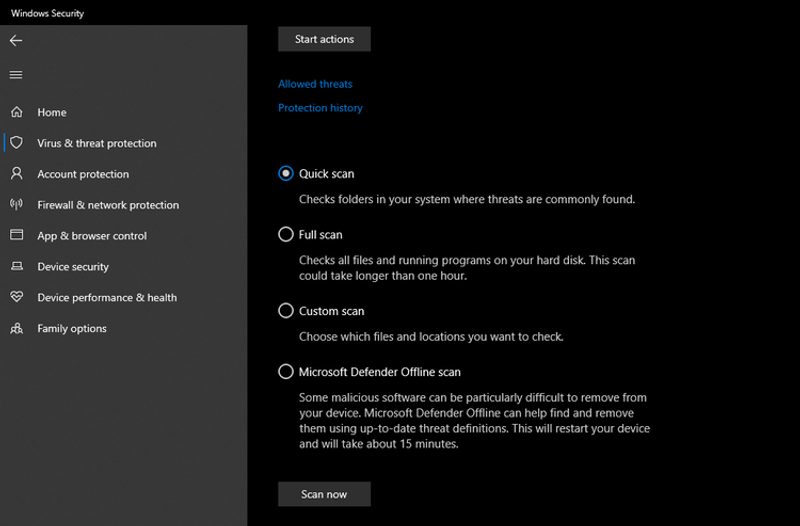
Task: Click the Firewall & network protection antenna icon
Action: click(16, 205)
